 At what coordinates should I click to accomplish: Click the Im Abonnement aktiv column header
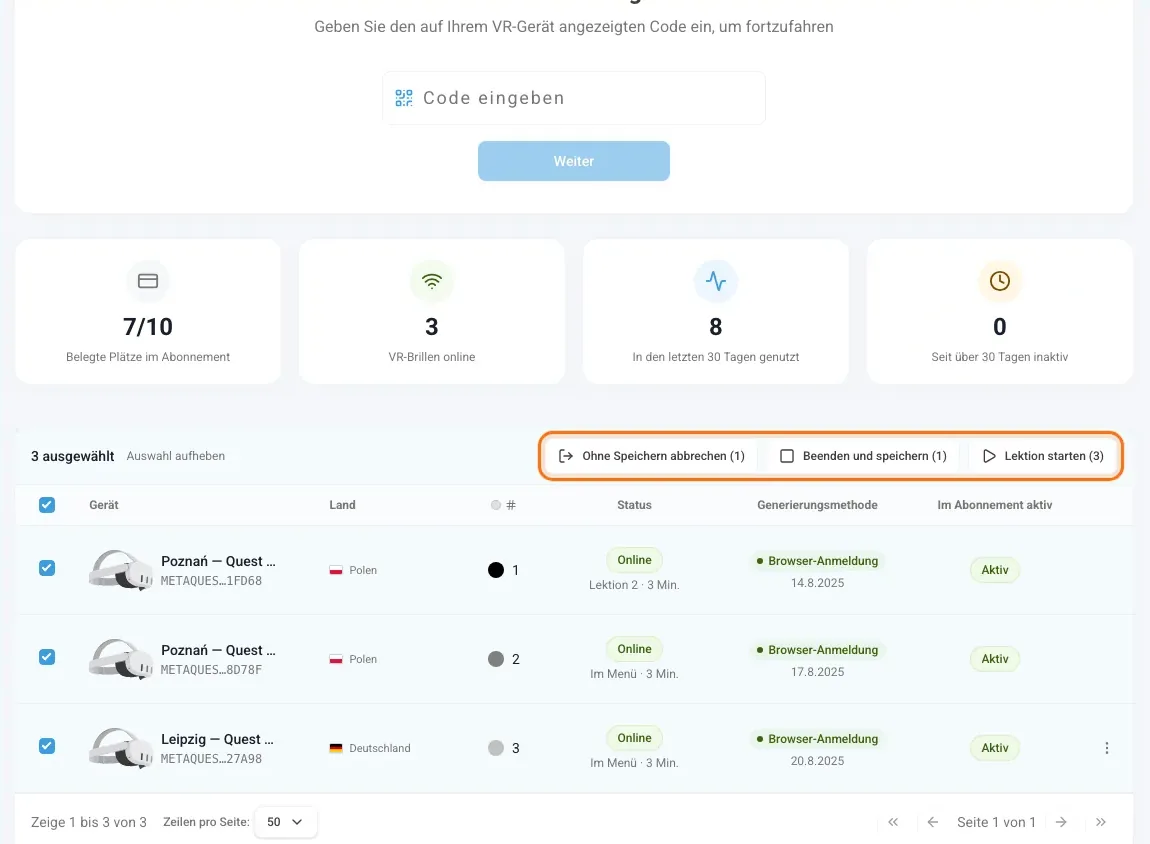[x=995, y=504]
